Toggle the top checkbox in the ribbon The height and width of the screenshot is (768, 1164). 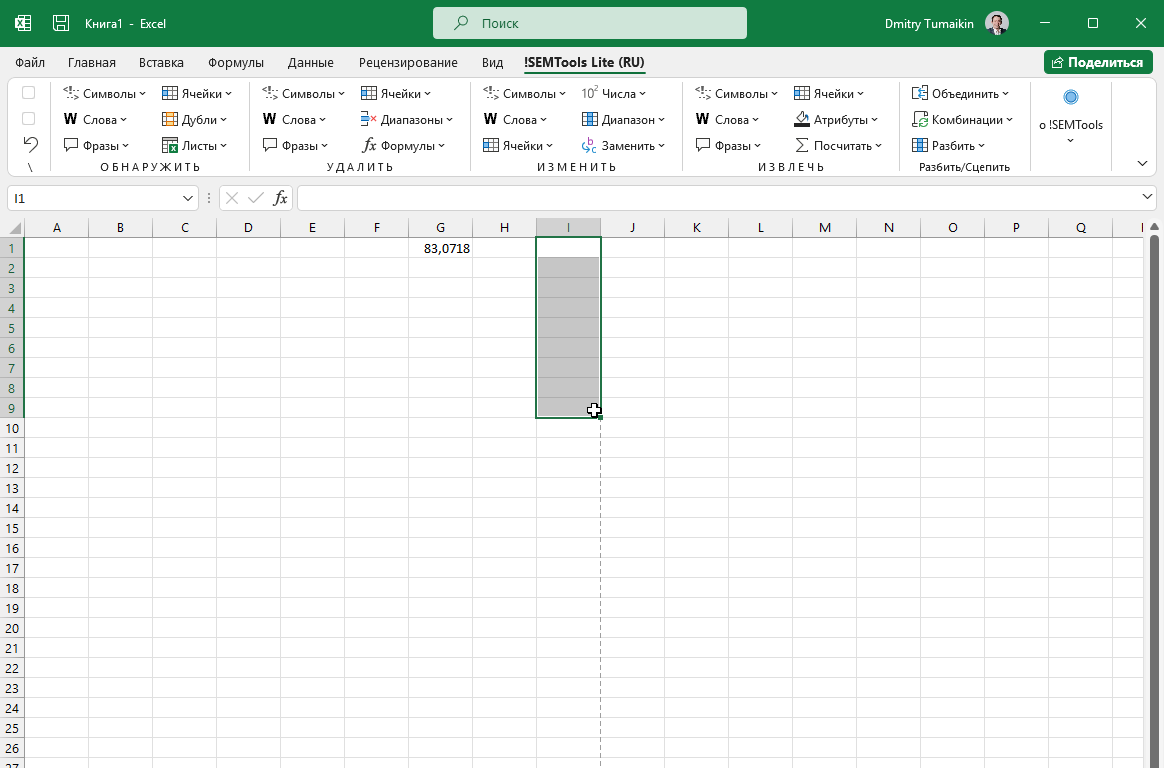pyautogui.click(x=28, y=93)
